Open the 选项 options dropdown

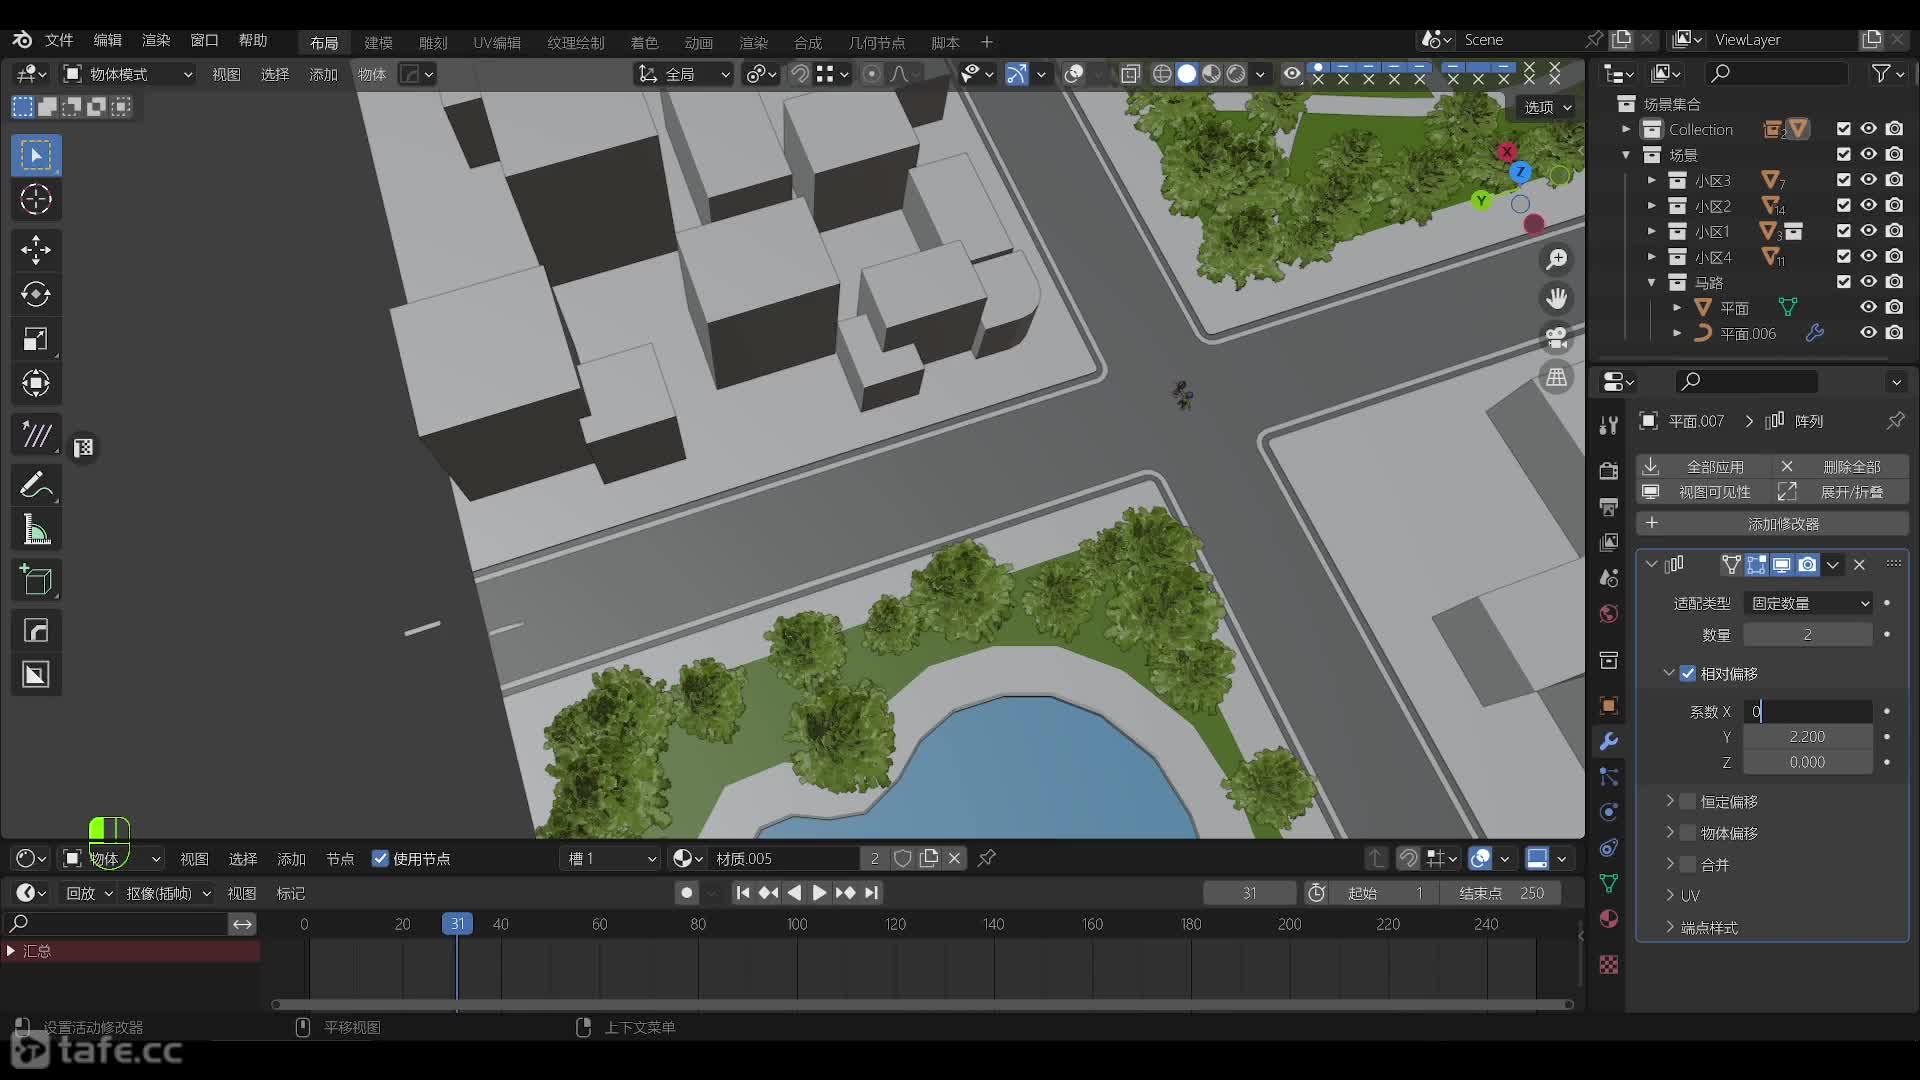click(1547, 107)
